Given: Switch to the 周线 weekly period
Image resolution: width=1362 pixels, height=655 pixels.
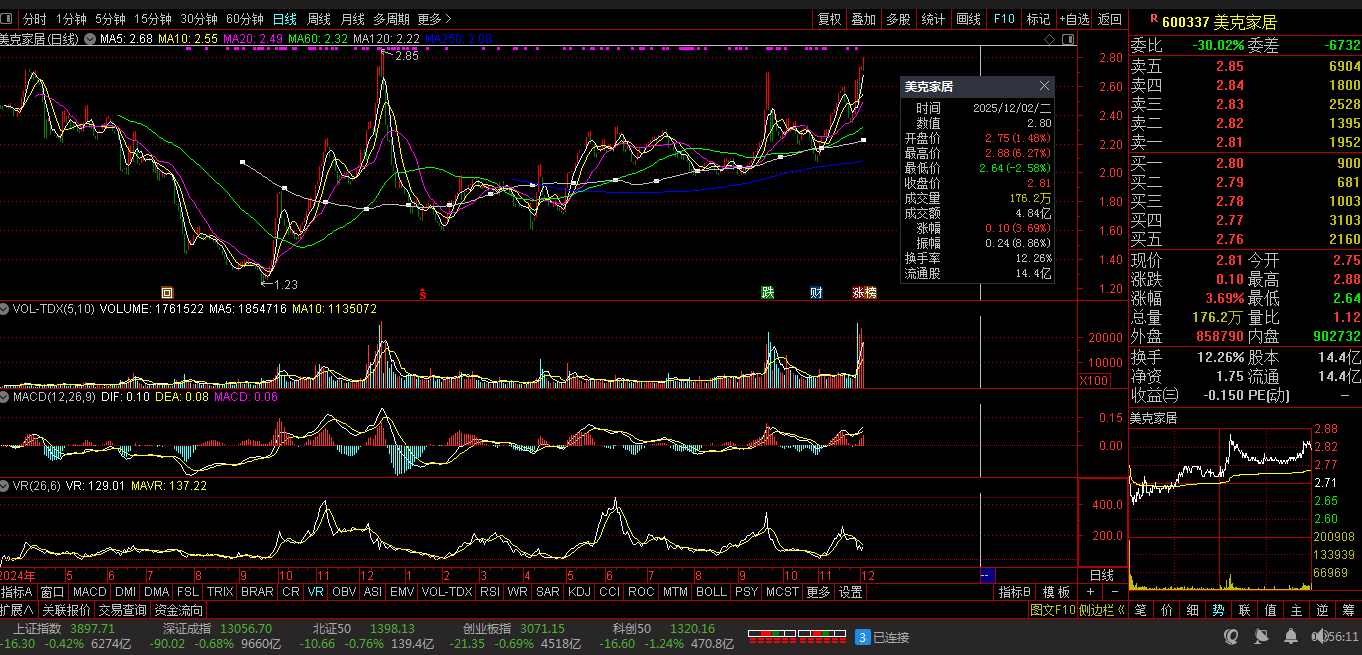Looking at the screenshot, I should click(318, 19).
